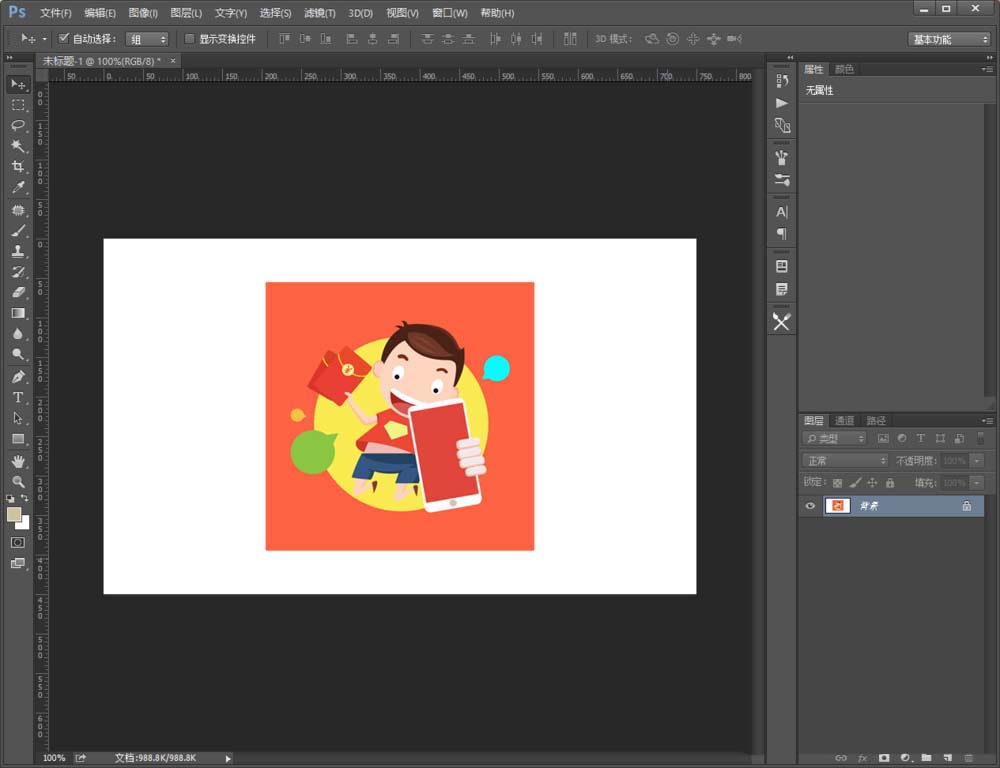Enable the 显示变换控件 checkbox
The width and height of the screenshot is (1000, 768).
tap(190, 39)
